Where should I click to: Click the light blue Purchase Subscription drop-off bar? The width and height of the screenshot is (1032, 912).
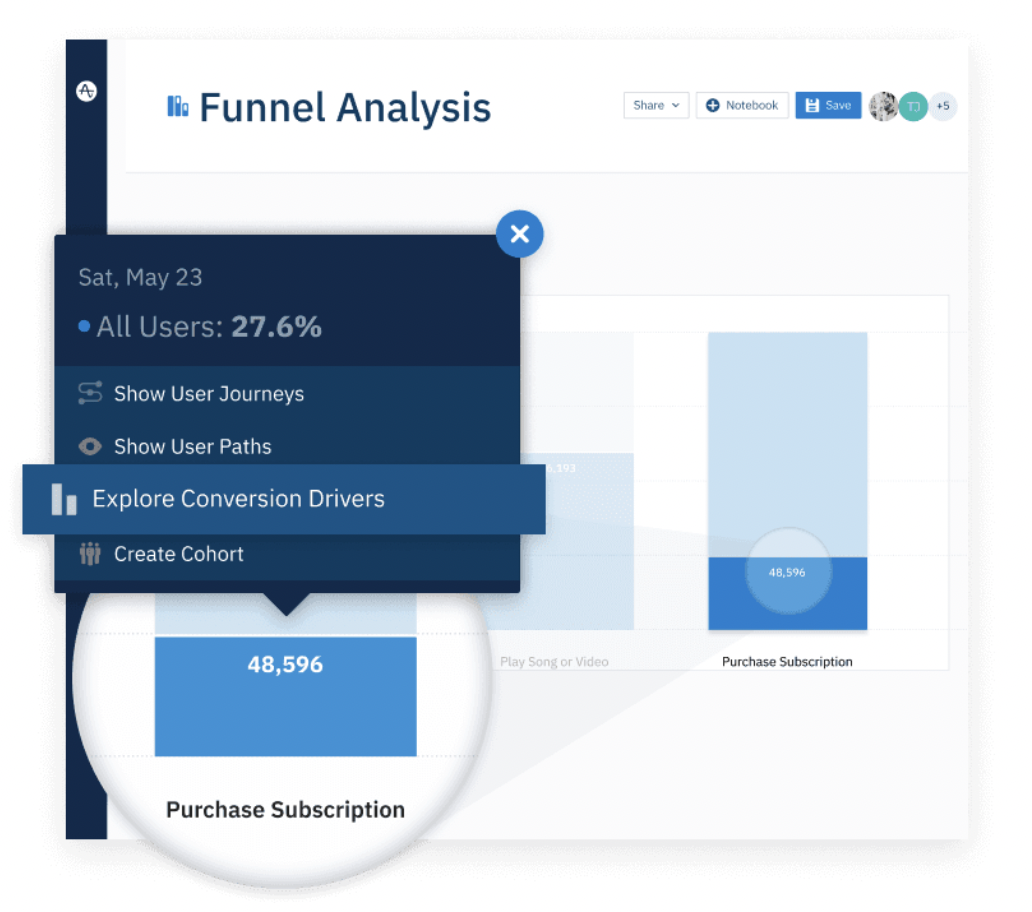tap(788, 445)
